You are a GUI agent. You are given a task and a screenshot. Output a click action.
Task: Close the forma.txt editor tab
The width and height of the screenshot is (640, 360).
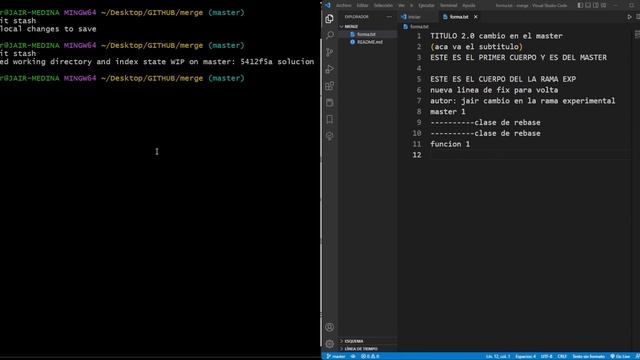coord(476,17)
